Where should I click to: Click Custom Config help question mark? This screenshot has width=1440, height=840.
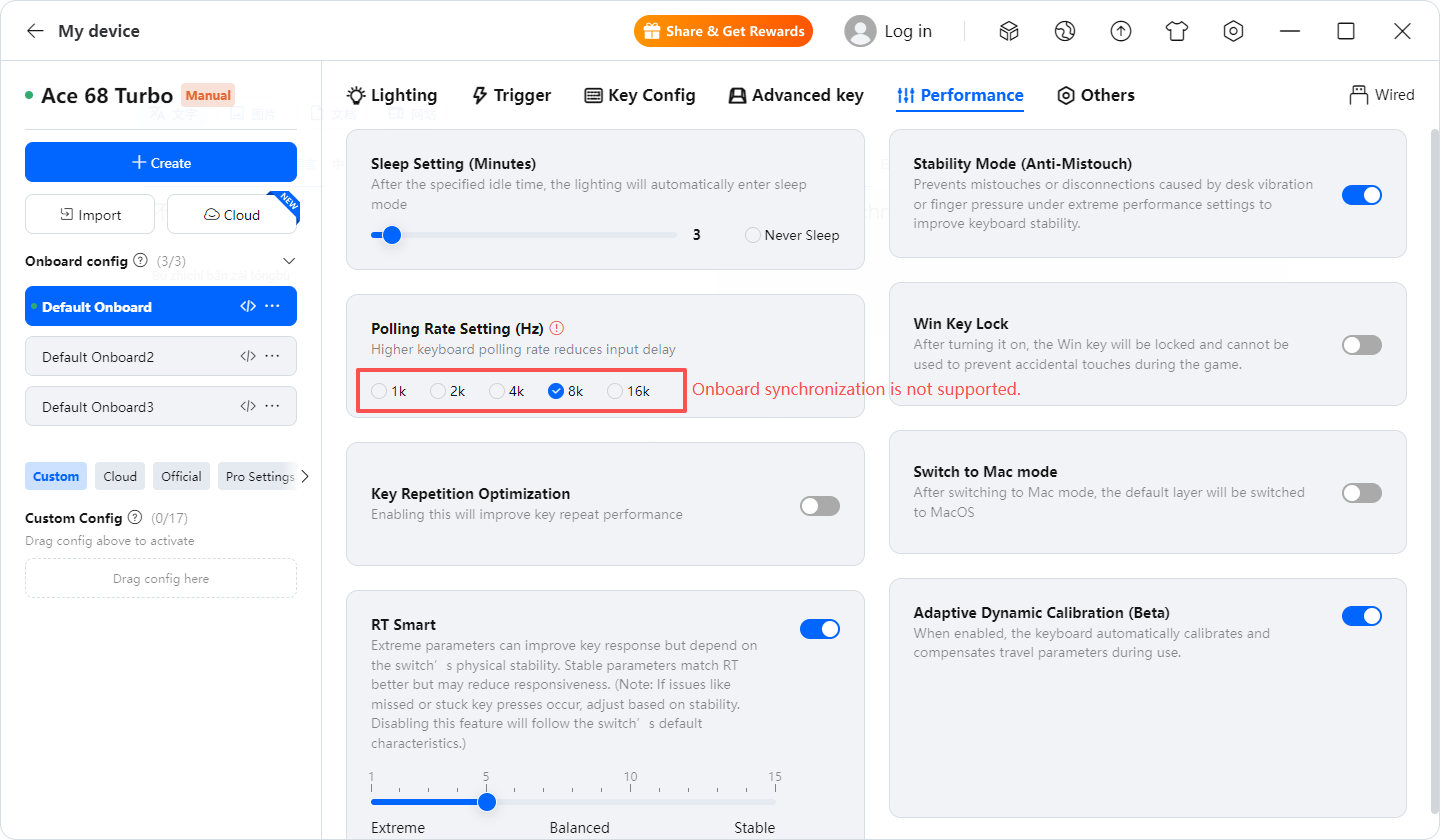coord(134,518)
